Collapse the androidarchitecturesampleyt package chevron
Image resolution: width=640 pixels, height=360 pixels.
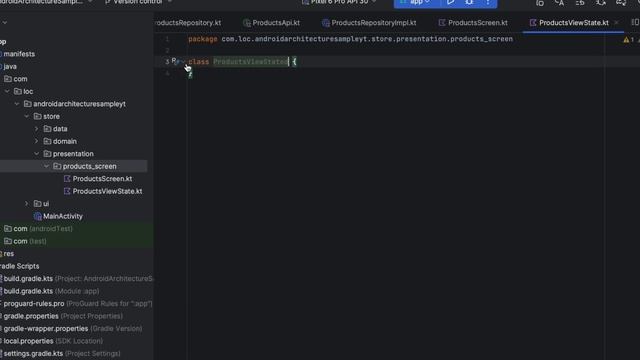[17, 104]
